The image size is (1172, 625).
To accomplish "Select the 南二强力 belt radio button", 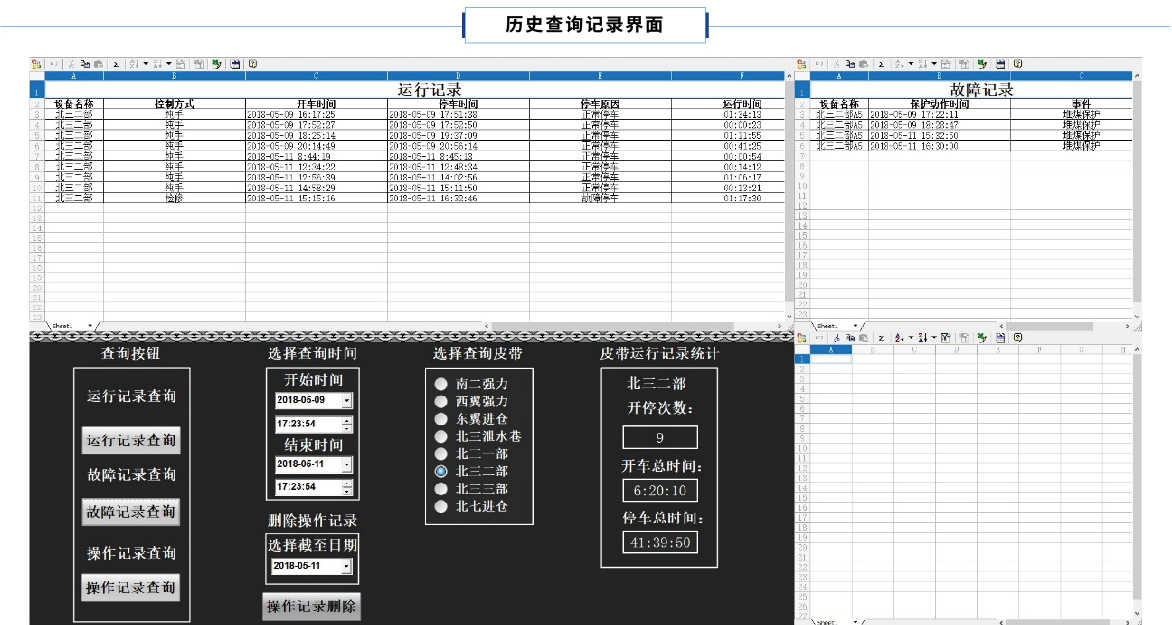I will [440, 384].
